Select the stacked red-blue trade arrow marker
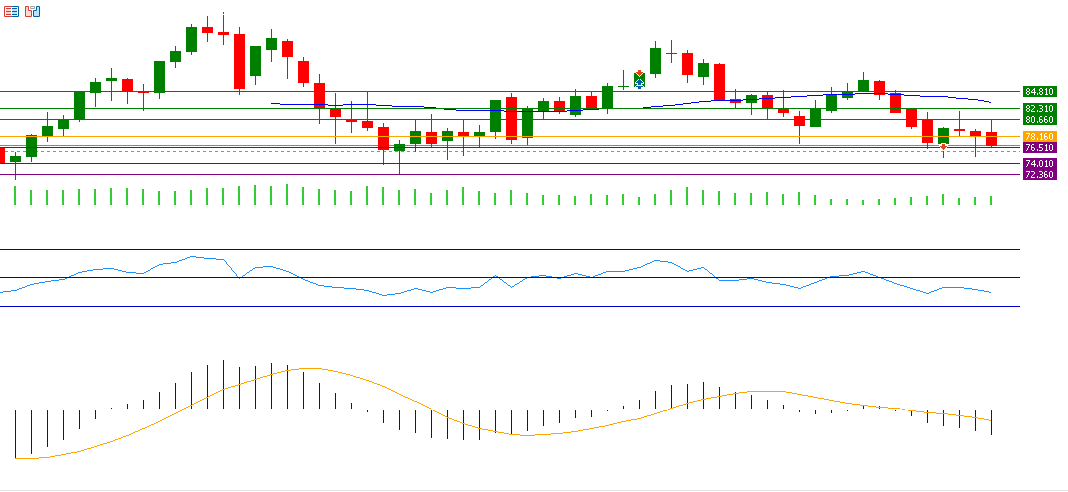1068x492 pixels. (639, 79)
